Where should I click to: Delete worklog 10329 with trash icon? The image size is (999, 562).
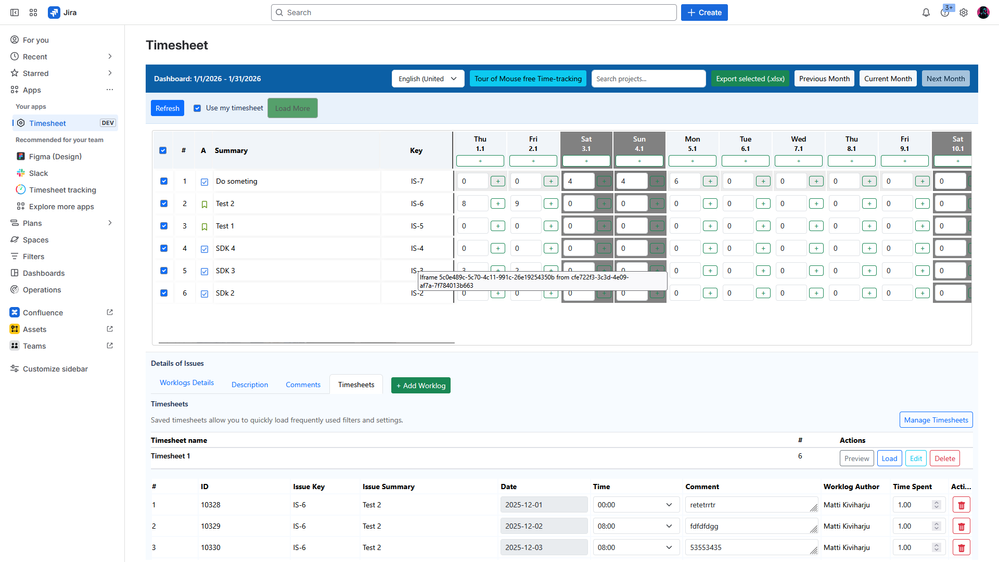pos(961,526)
